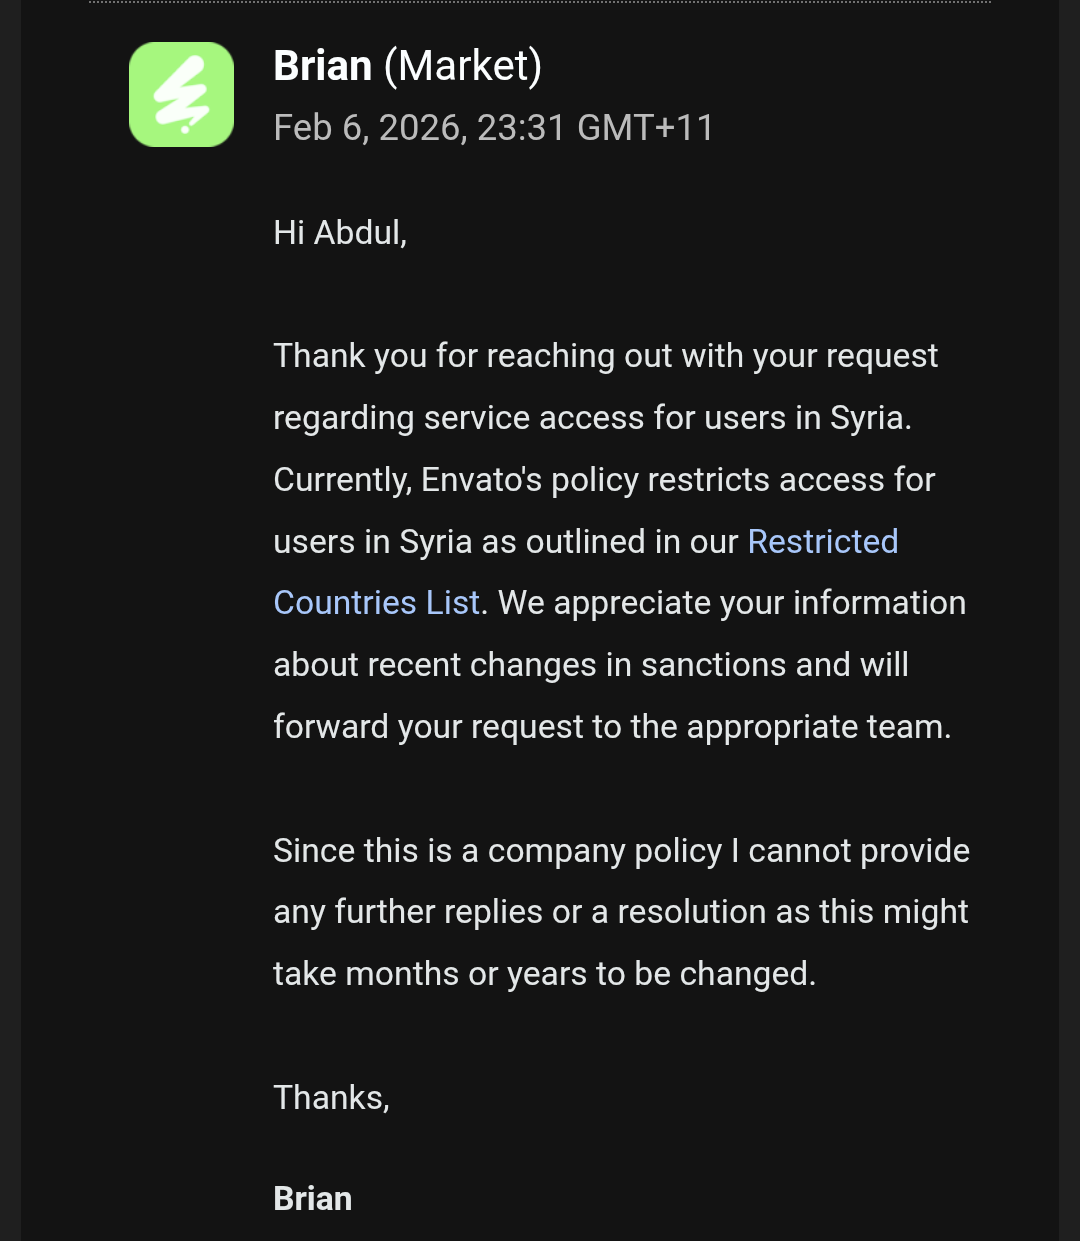Click the bold Brian signature at bottom
This screenshot has width=1080, height=1241.
click(313, 1199)
